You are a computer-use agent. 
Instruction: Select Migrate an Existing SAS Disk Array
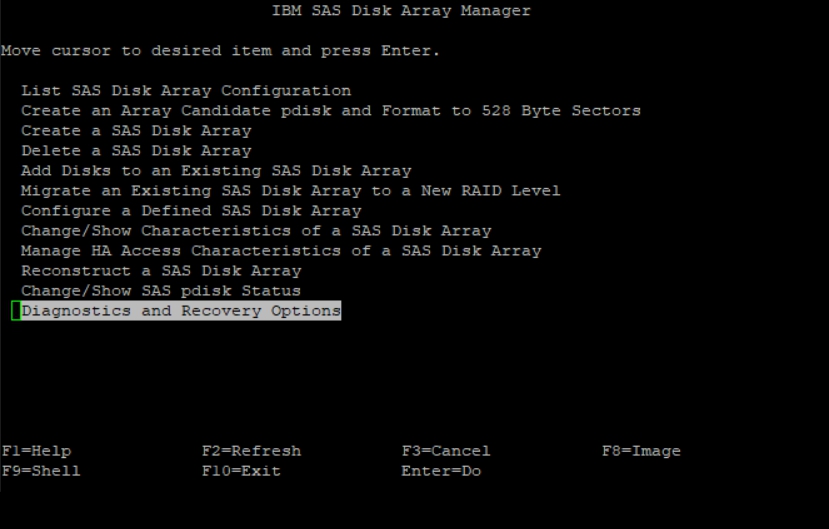[290, 191]
